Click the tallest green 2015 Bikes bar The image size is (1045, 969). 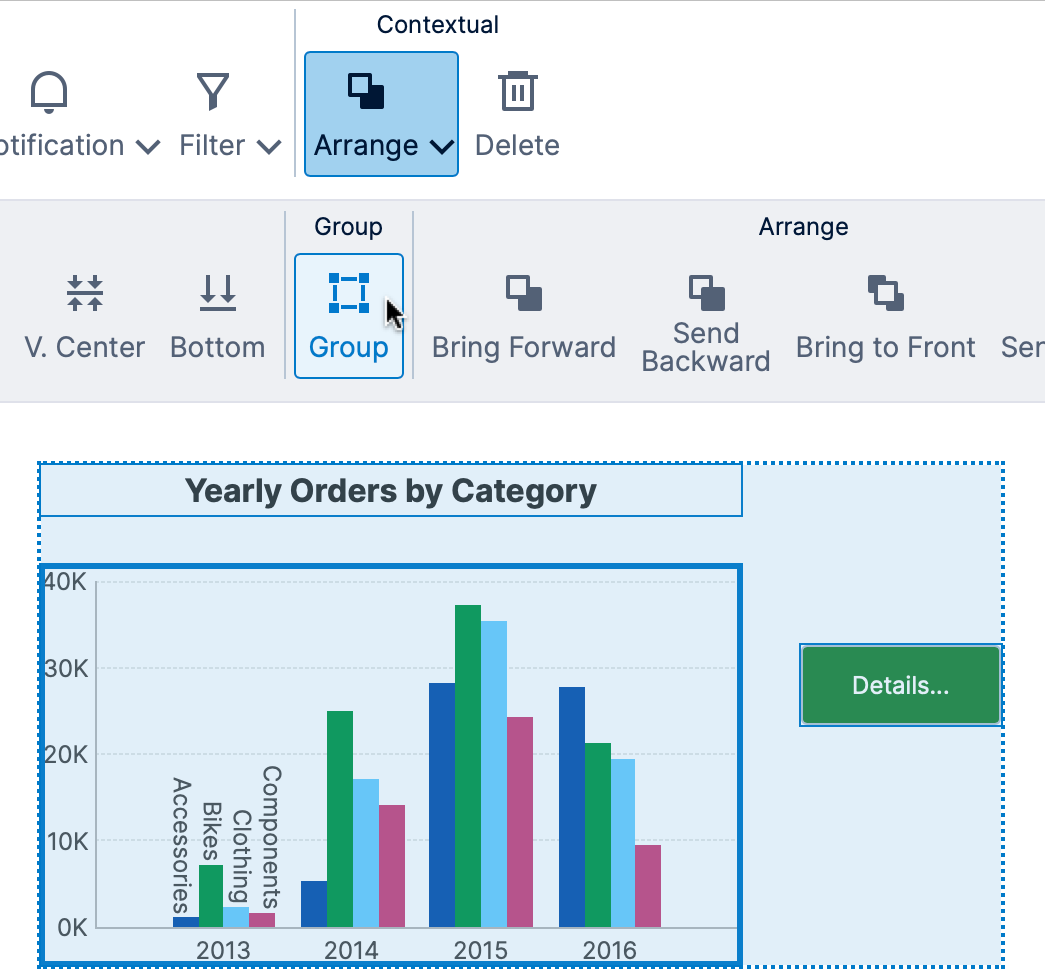click(x=468, y=765)
